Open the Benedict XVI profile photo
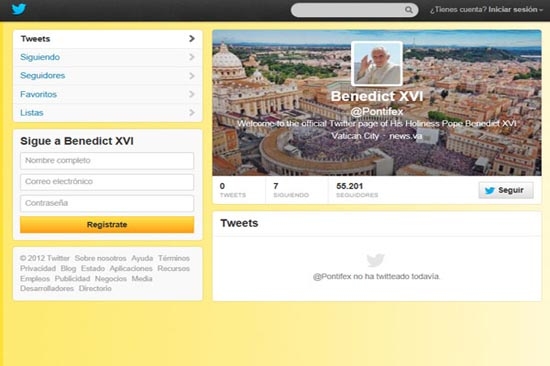This screenshot has height=366, width=550. [377, 64]
